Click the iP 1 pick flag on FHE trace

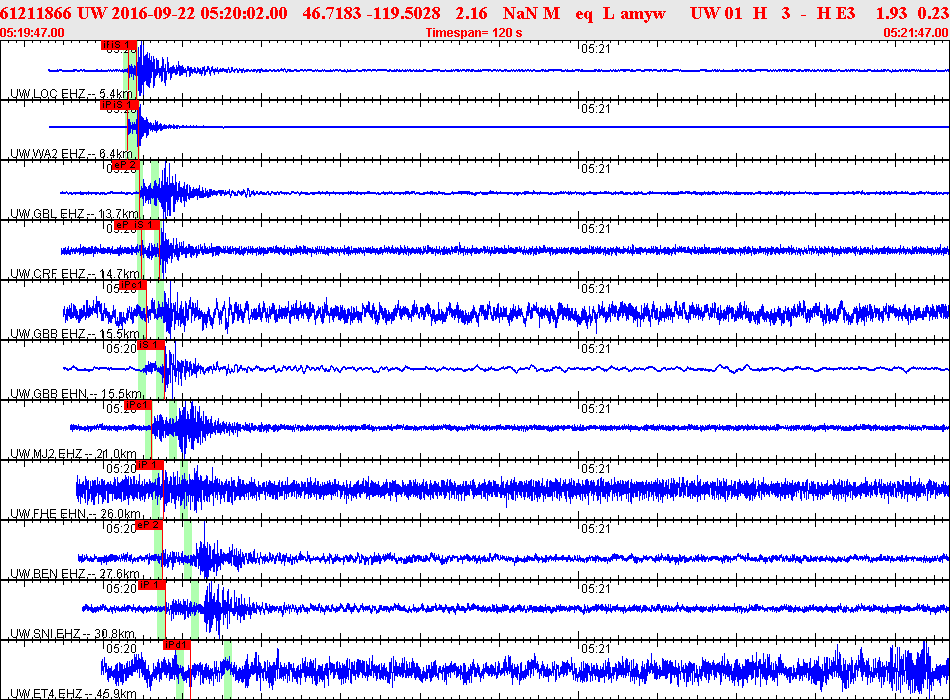coord(150,465)
